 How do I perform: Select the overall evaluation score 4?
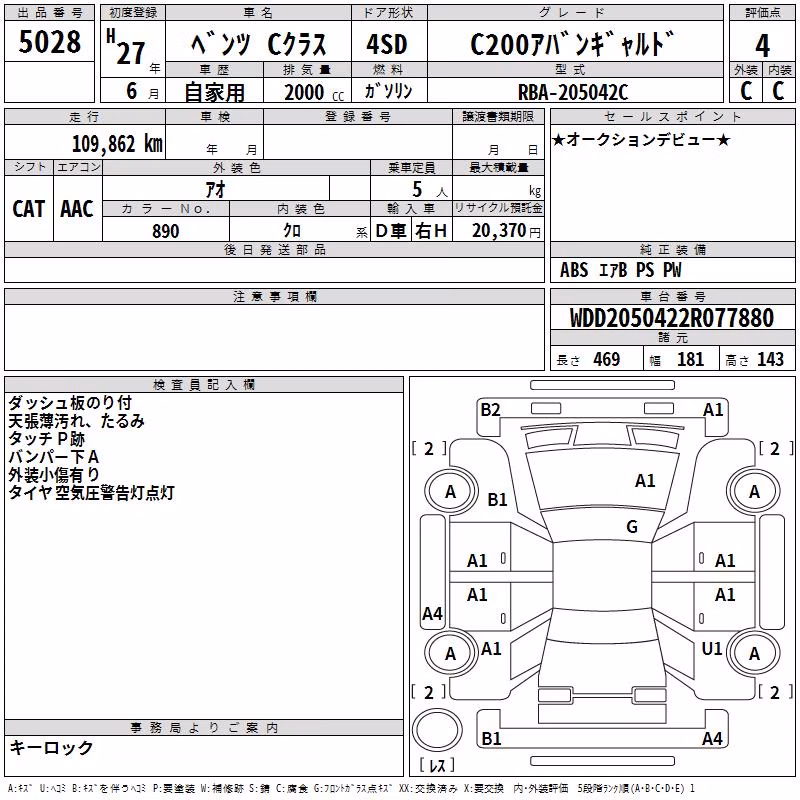coord(762,45)
